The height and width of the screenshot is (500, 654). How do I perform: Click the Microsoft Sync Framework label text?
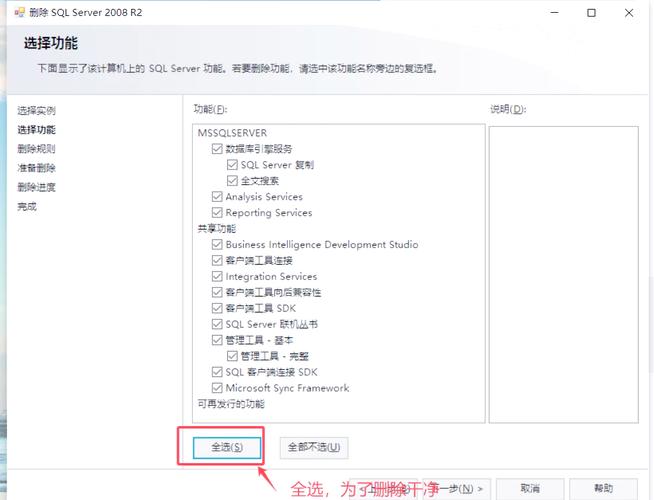pos(287,388)
